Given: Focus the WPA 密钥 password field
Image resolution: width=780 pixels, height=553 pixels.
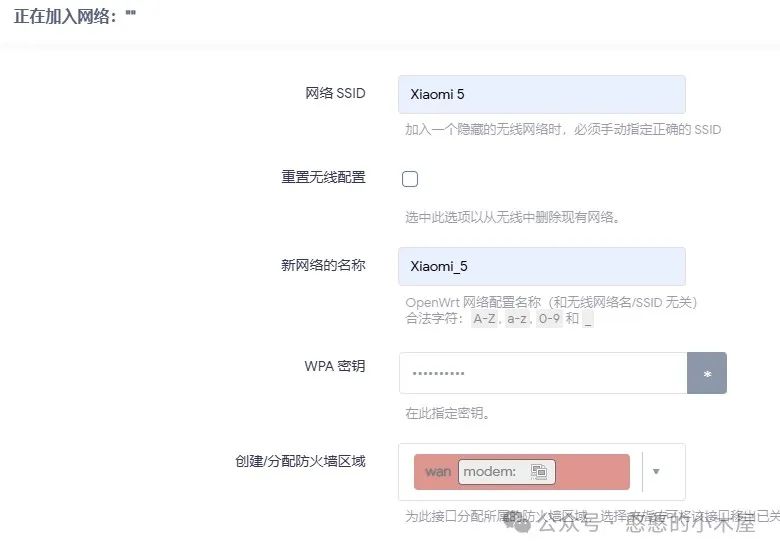Looking at the screenshot, I should click(543, 373).
